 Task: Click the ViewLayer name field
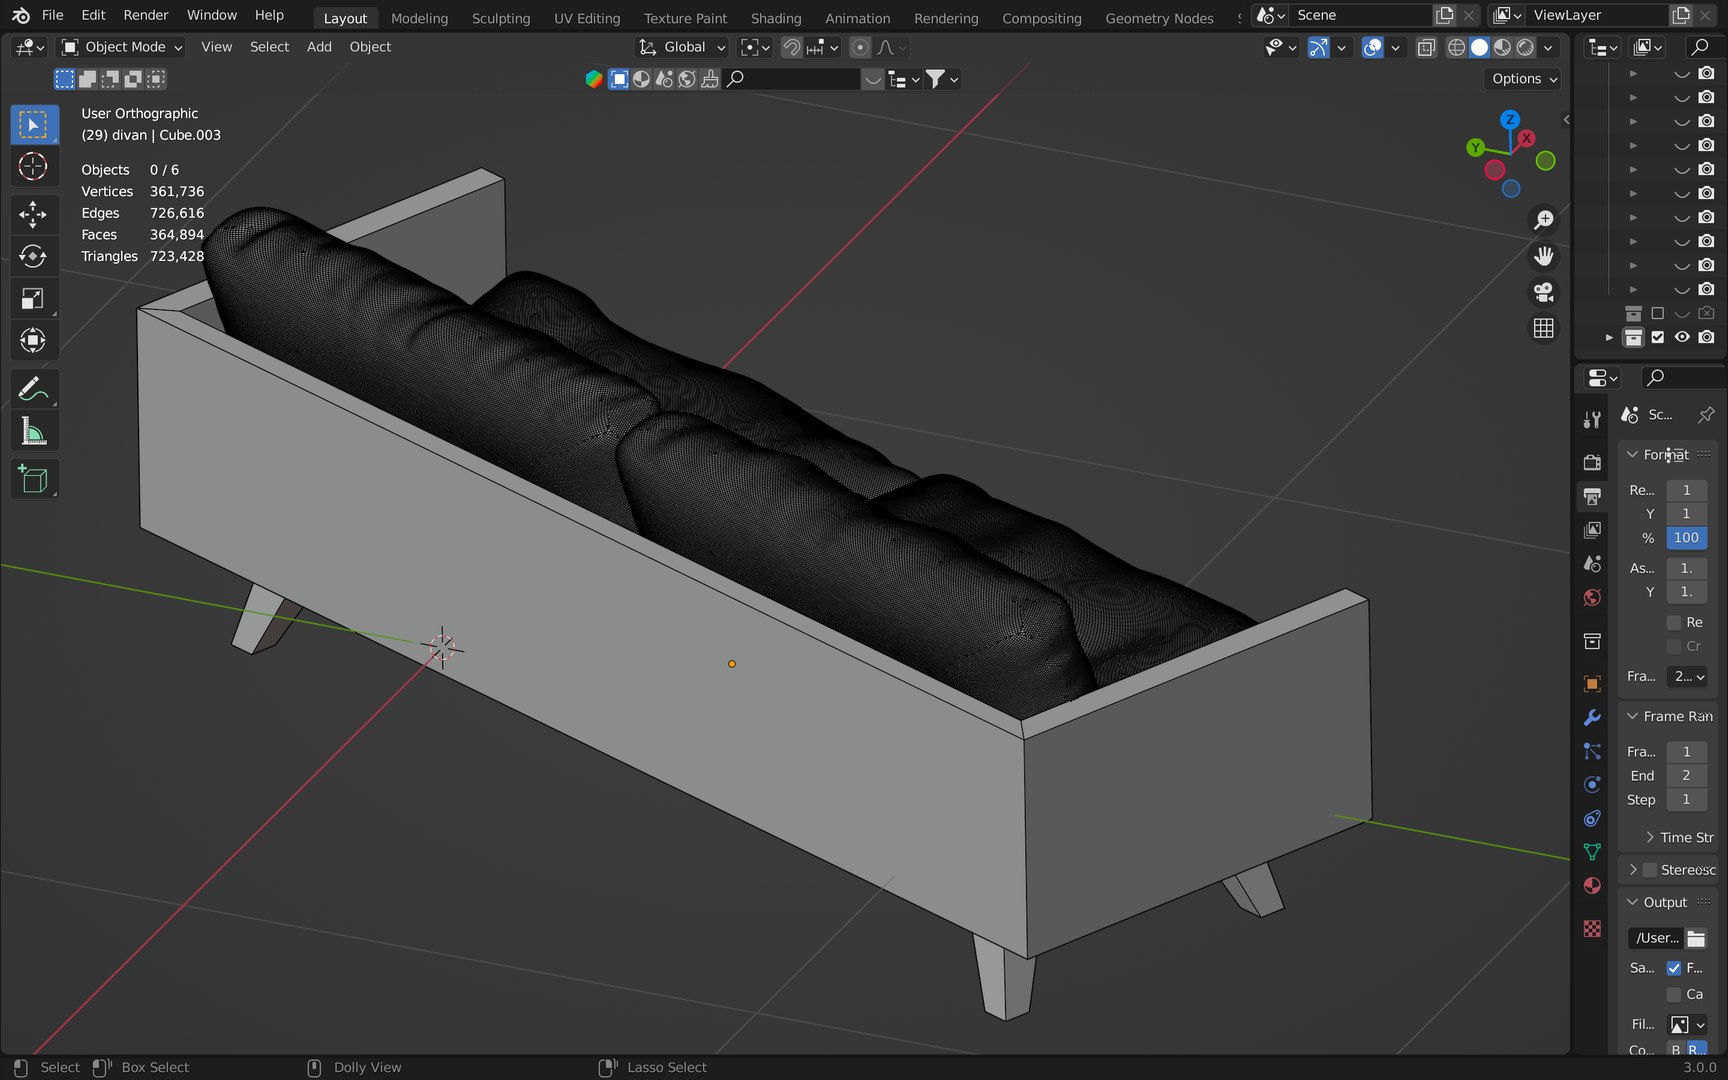(x=1596, y=15)
